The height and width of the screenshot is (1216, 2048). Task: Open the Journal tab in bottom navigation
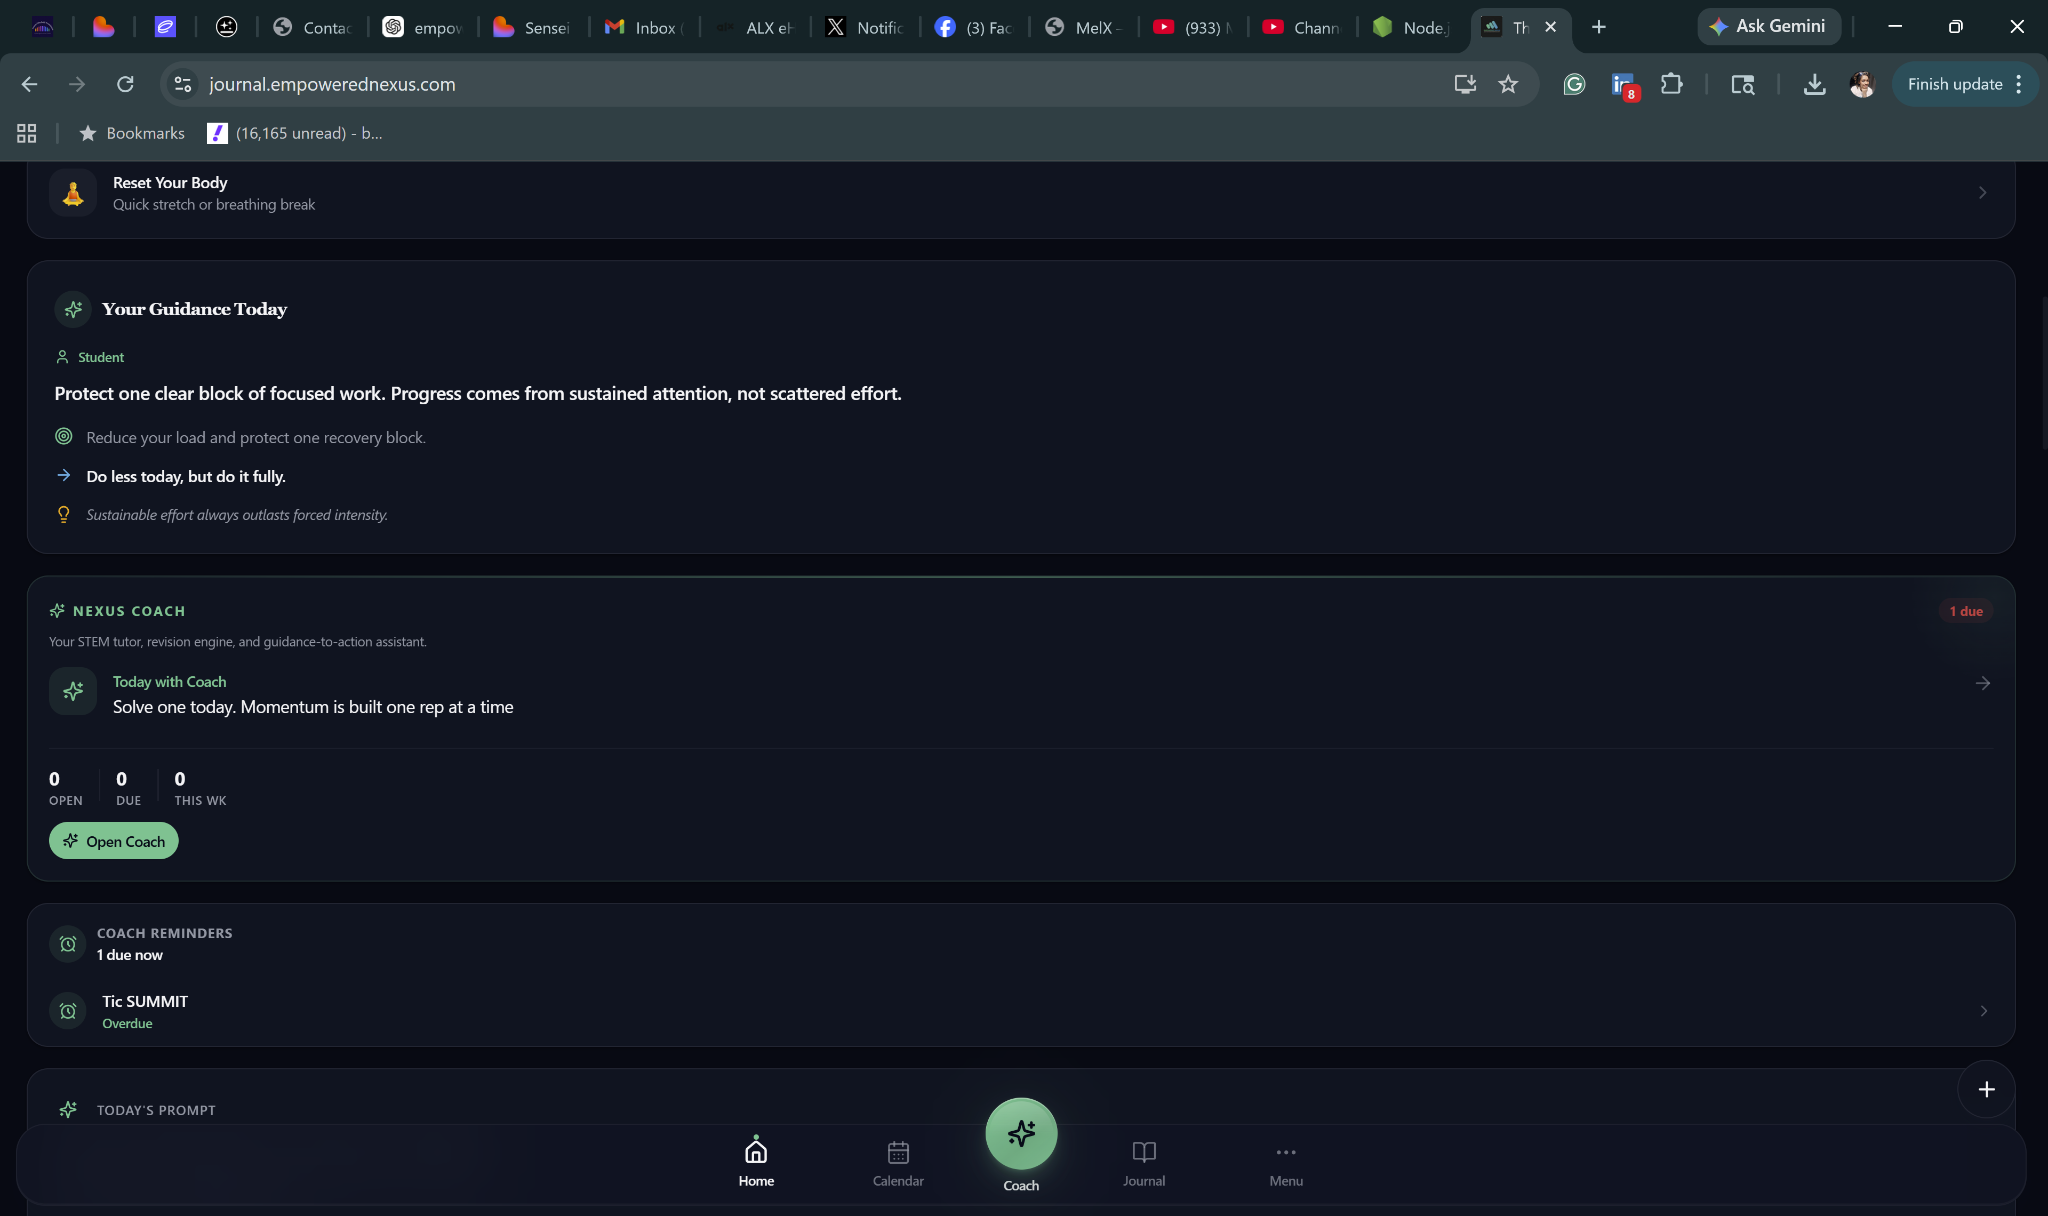[x=1144, y=1163]
